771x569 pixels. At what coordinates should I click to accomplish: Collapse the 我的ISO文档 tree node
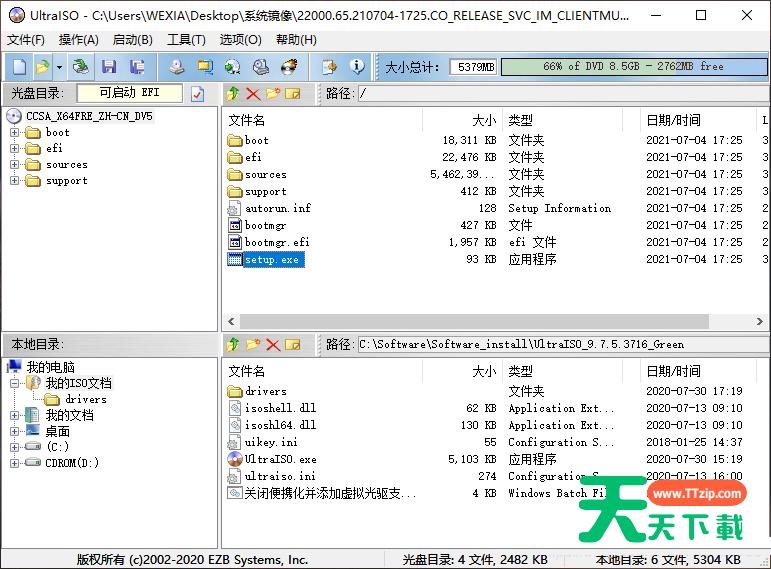coord(15,383)
